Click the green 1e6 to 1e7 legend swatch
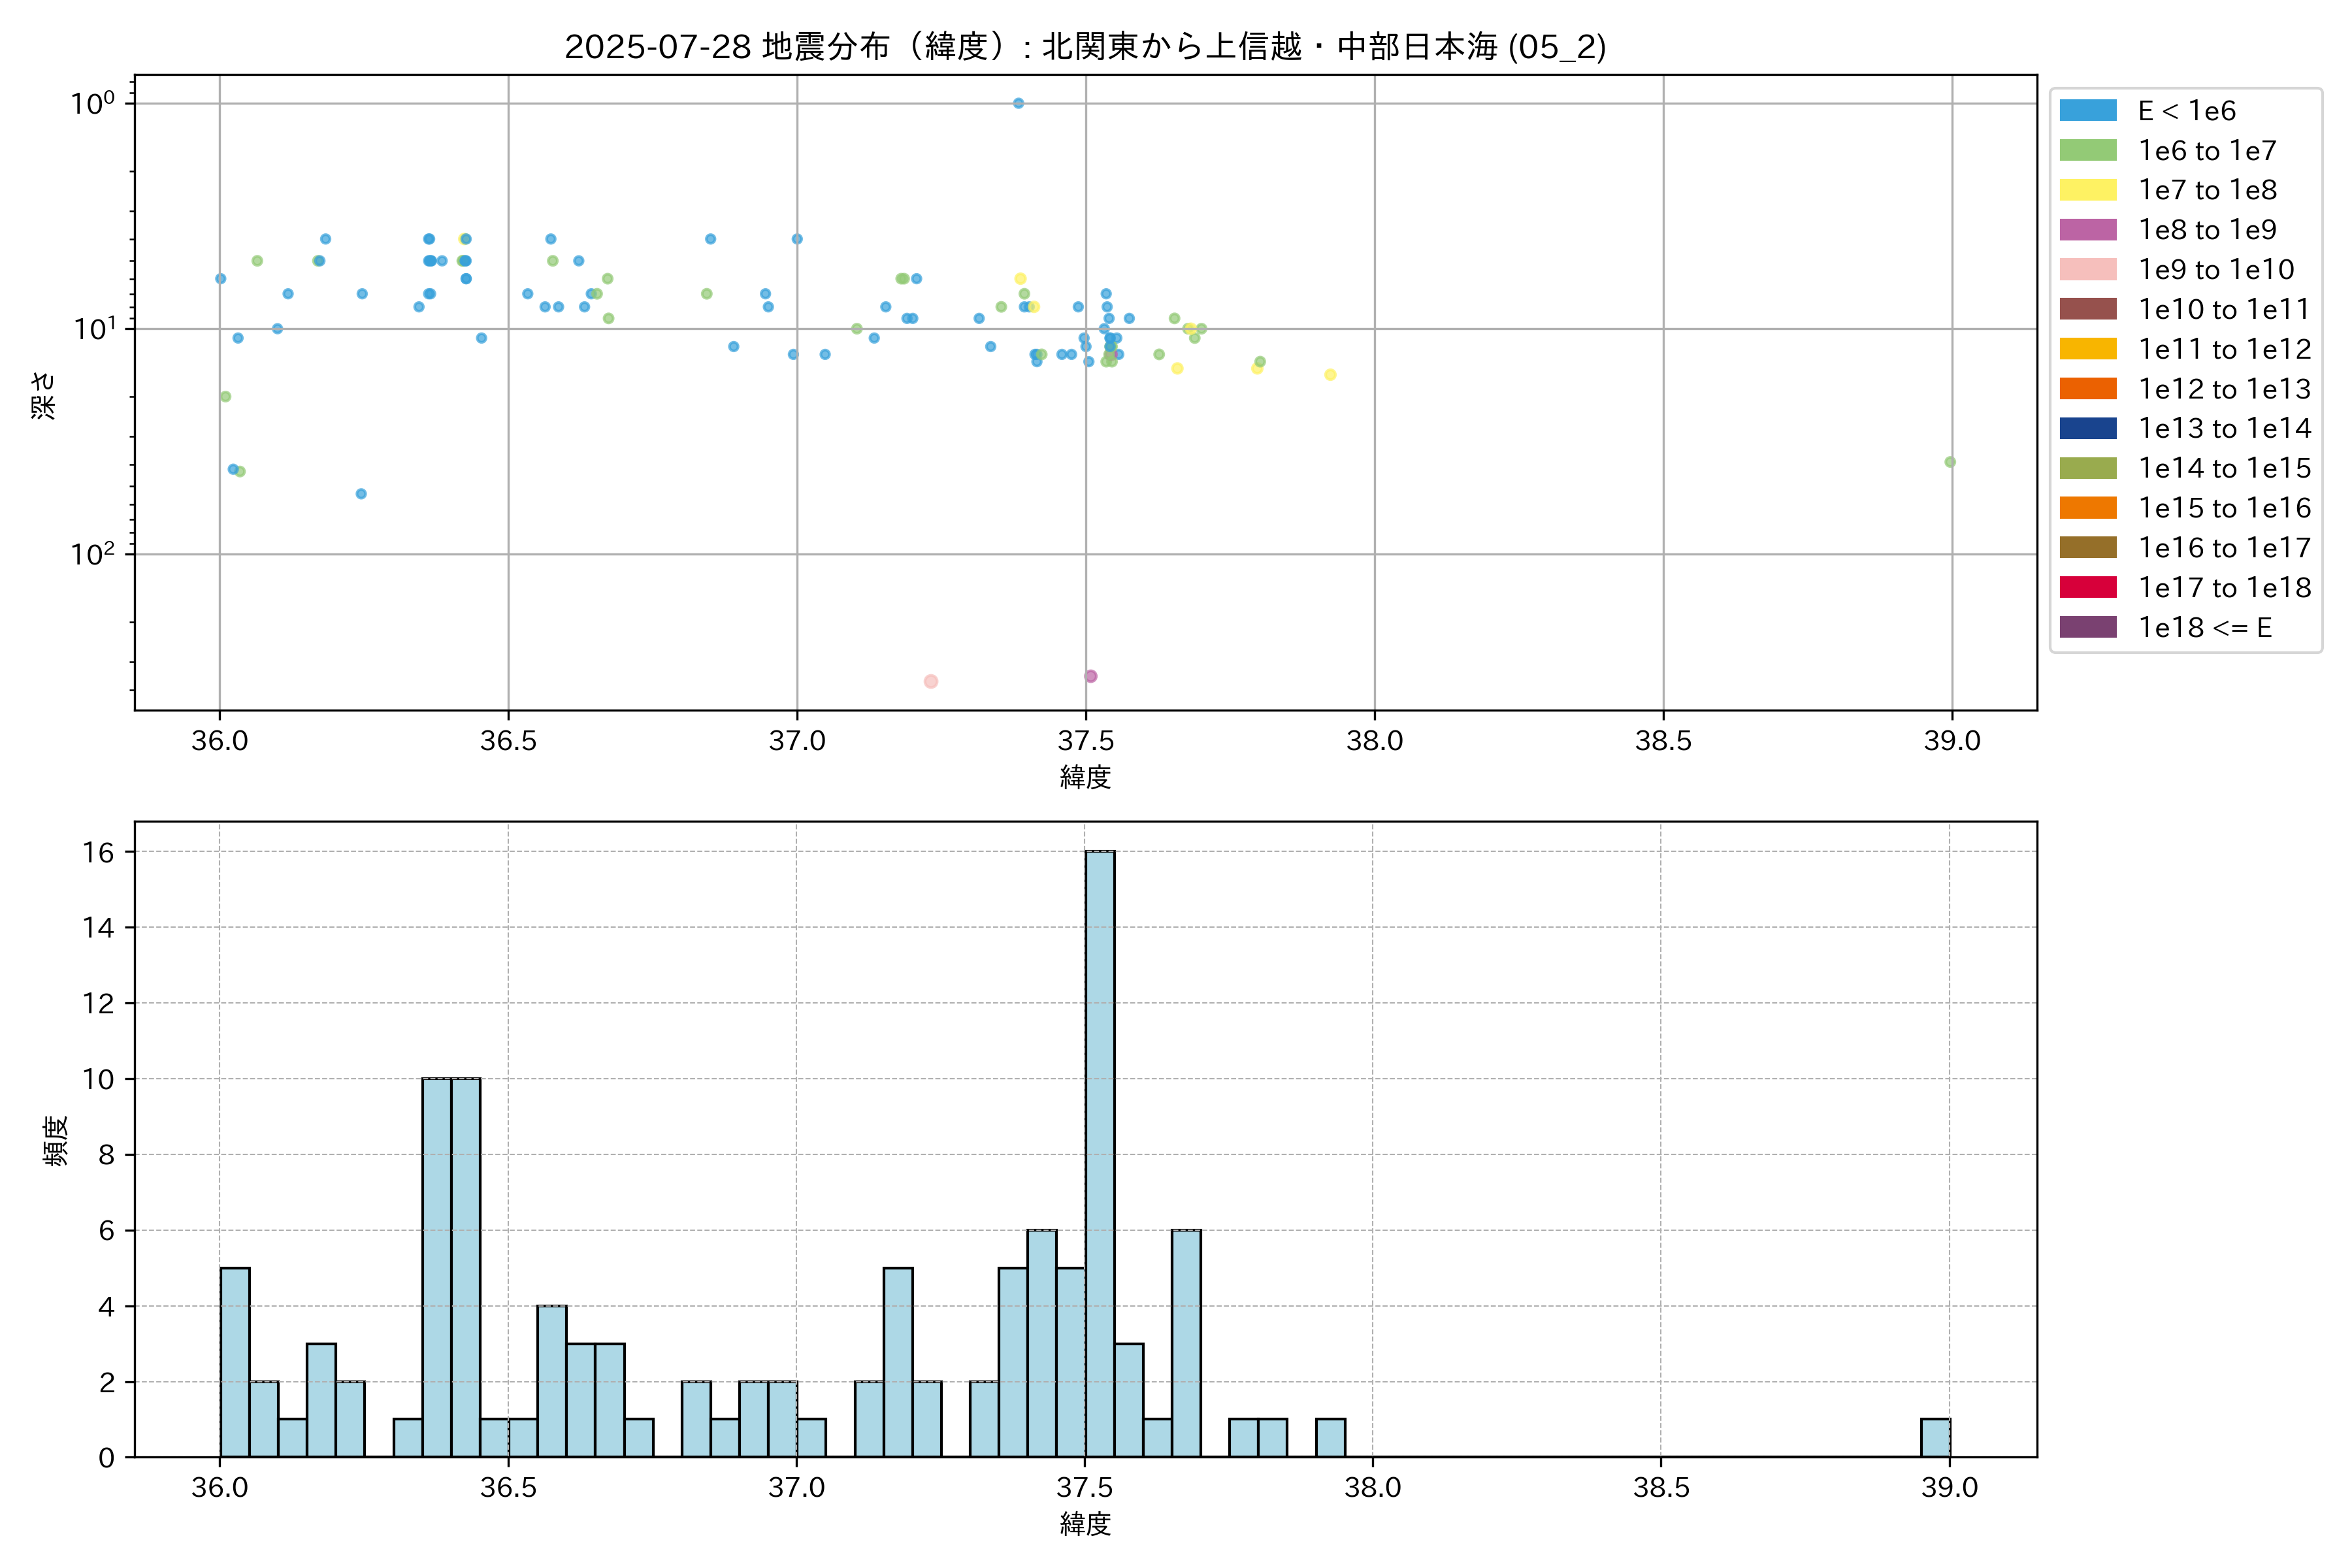Screen dimensions: 2352x1568 (x=2087, y=151)
